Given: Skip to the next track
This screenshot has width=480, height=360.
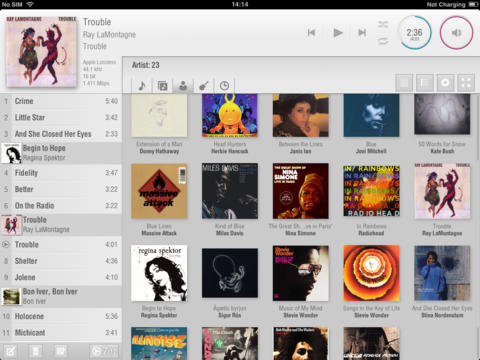Looking at the screenshot, I should (362, 32).
